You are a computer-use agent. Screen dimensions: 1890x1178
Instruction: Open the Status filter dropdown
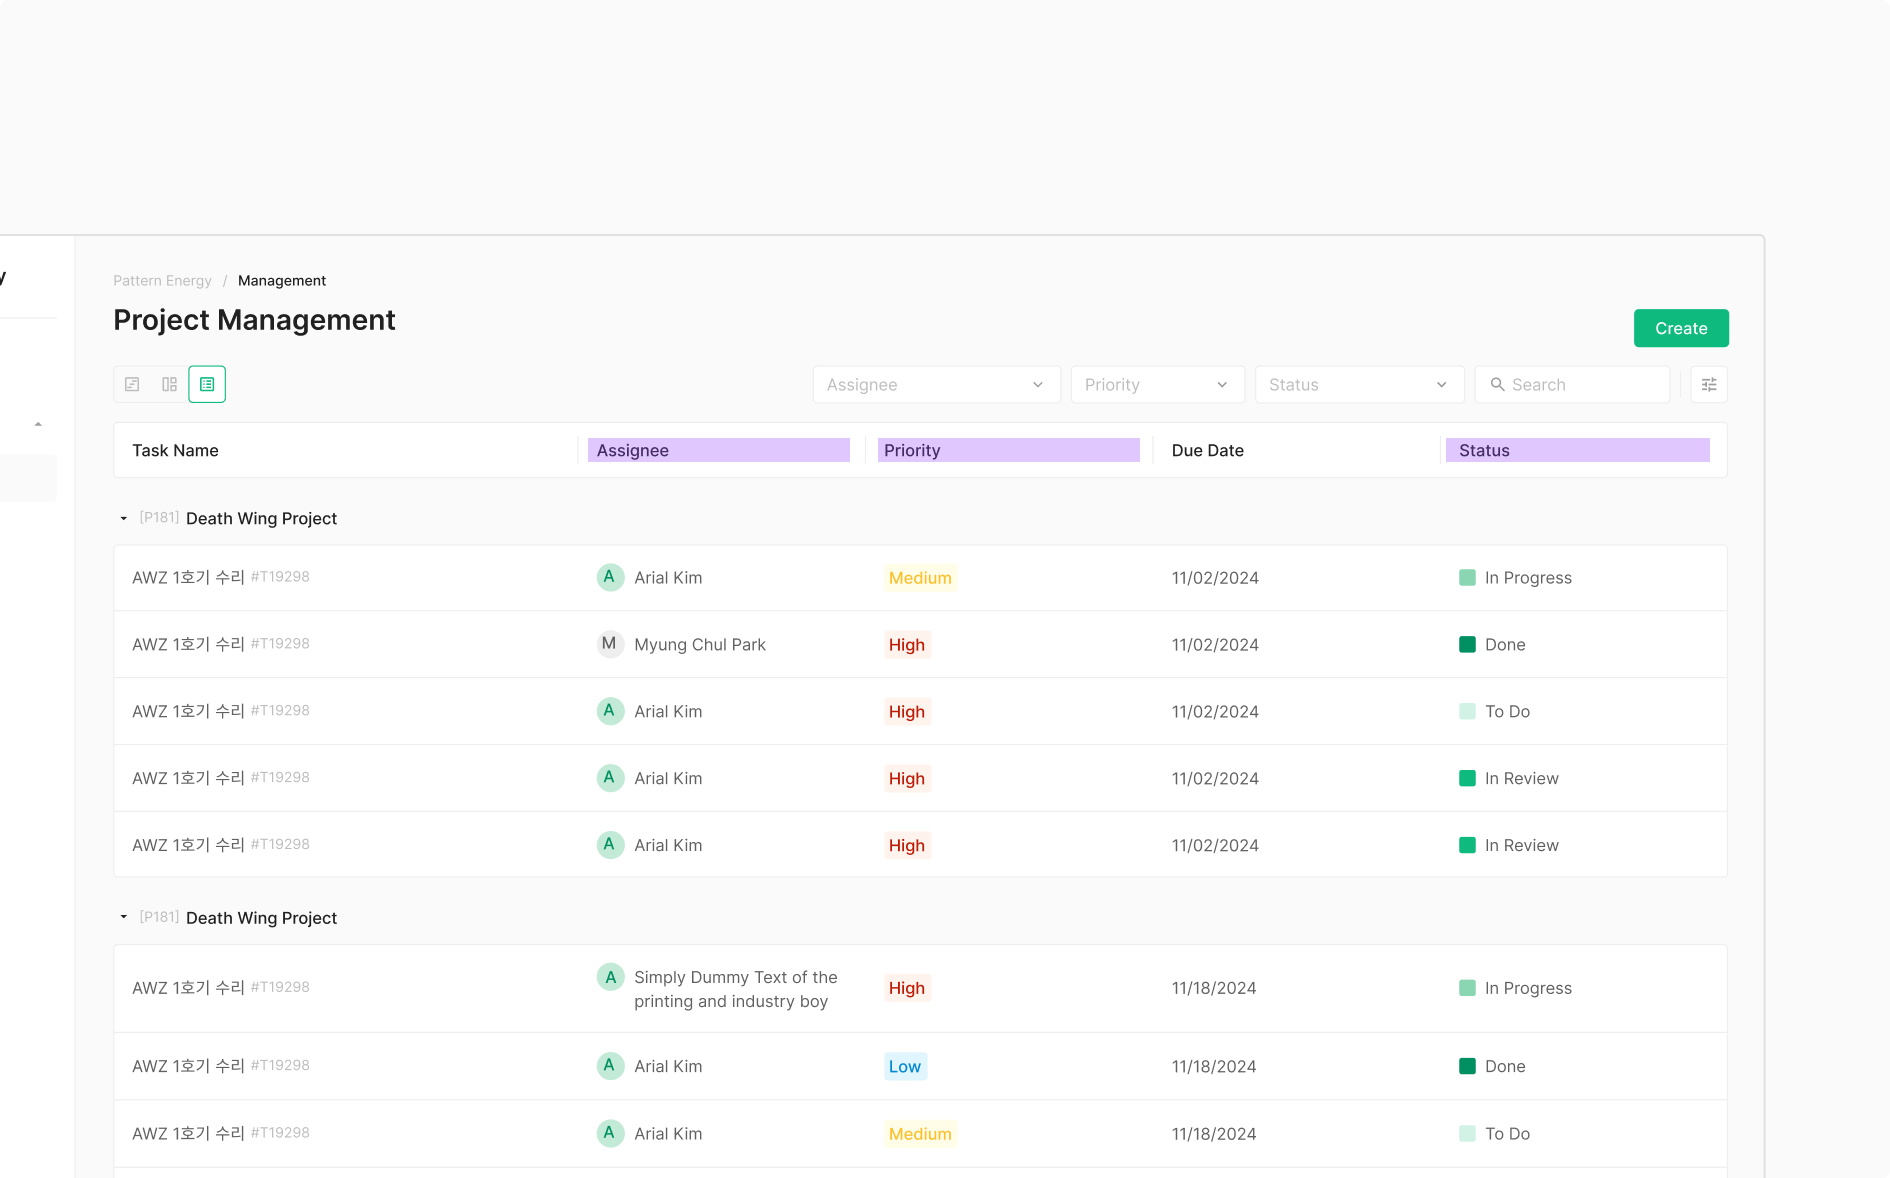click(1359, 384)
